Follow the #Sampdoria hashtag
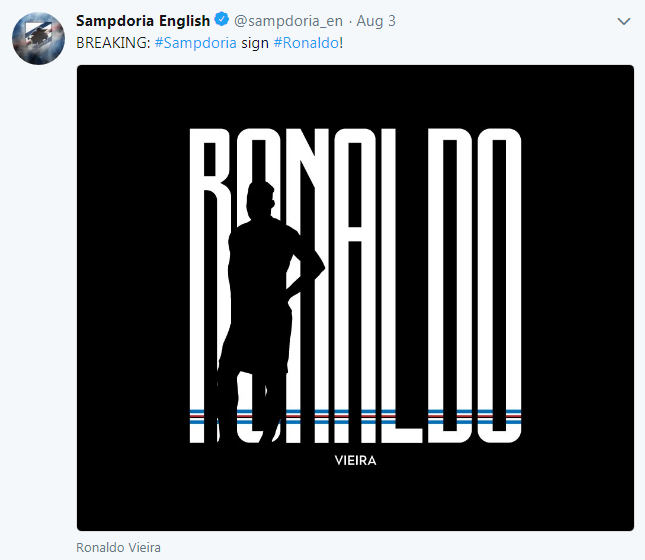This screenshot has width=645, height=560. pos(196,43)
